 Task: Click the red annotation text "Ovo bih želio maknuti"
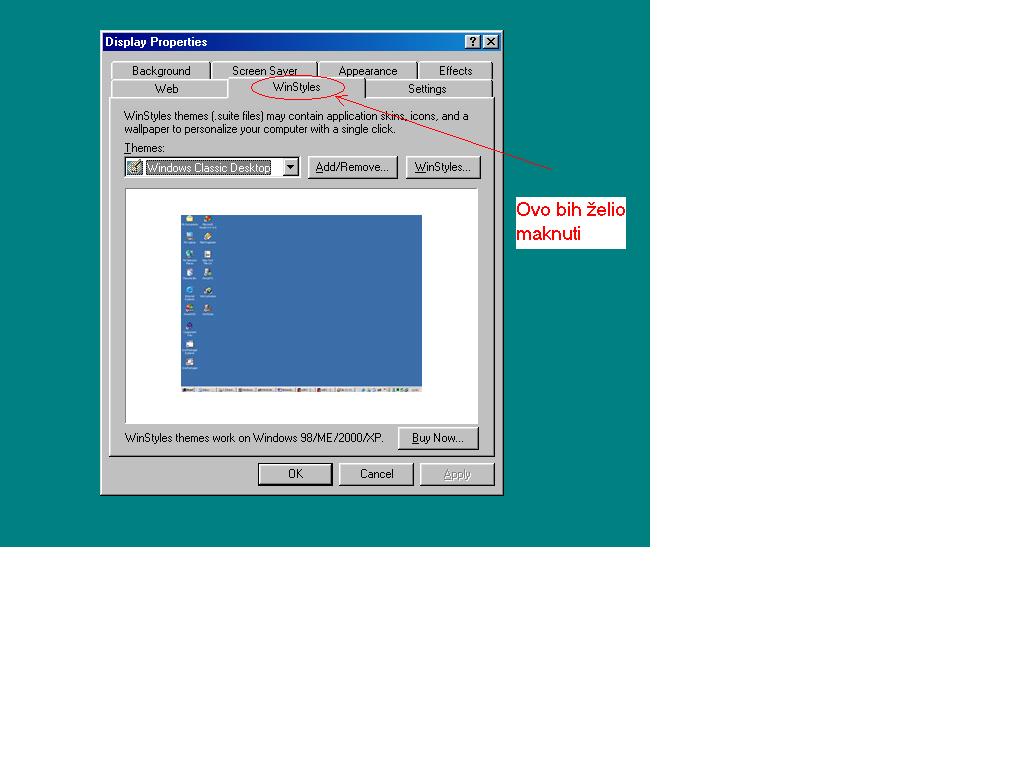tap(570, 222)
